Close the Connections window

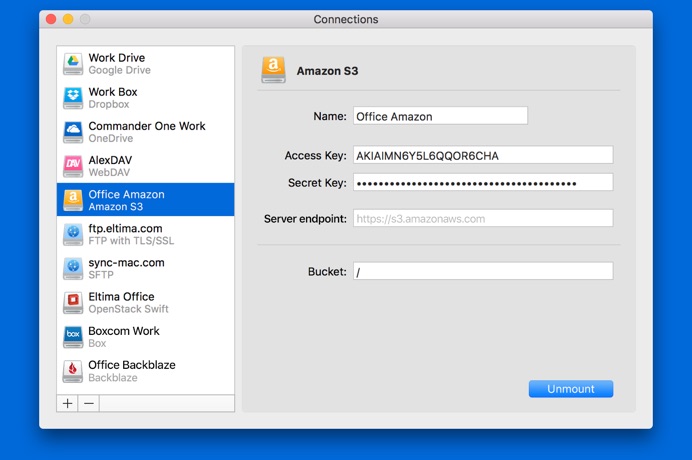[x=51, y=19]
